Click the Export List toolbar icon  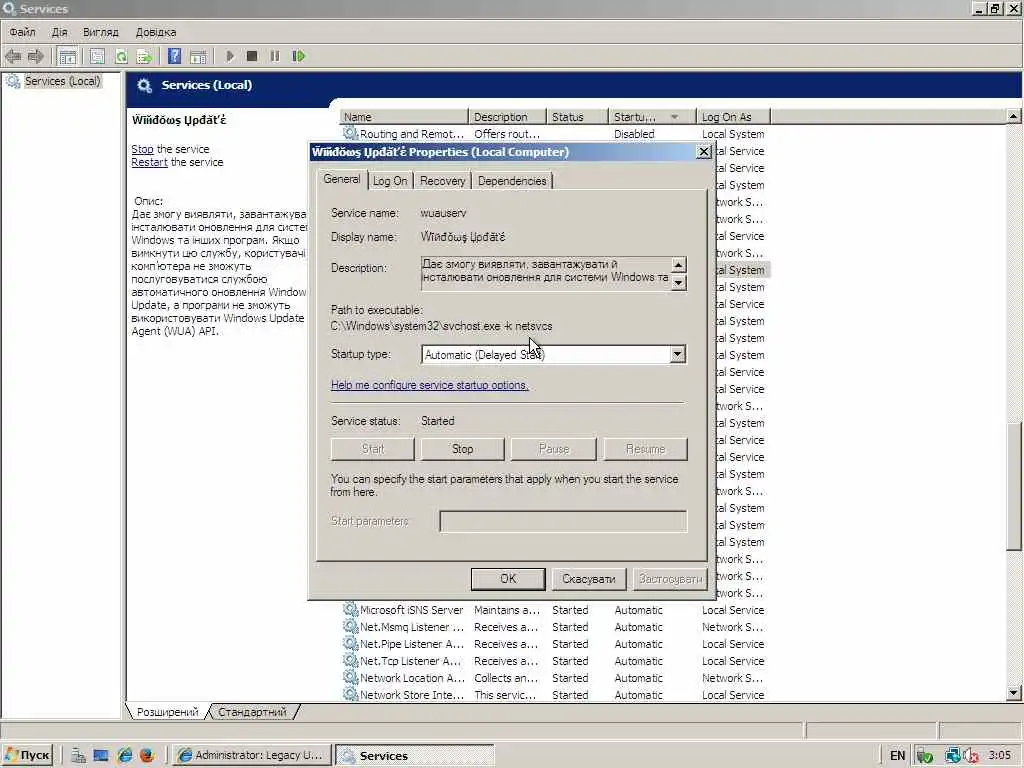[x=144, y=56]
